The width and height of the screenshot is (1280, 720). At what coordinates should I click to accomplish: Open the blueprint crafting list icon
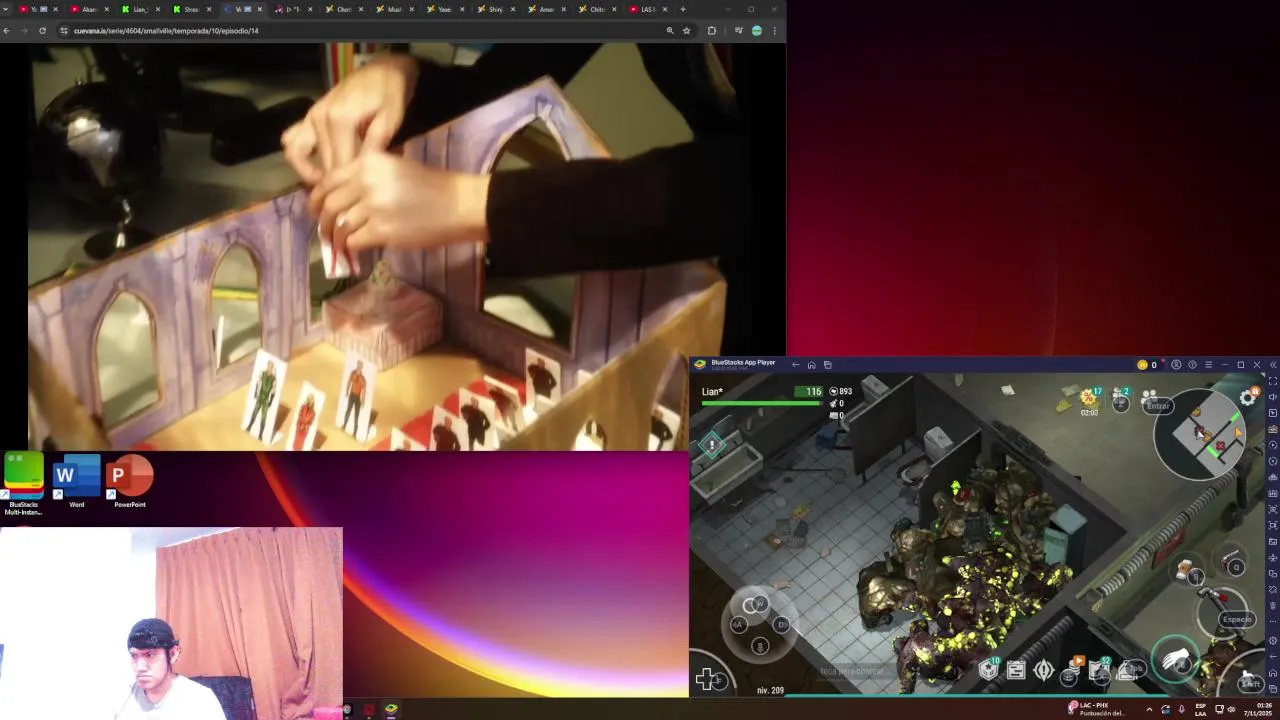click(1016, 671)
